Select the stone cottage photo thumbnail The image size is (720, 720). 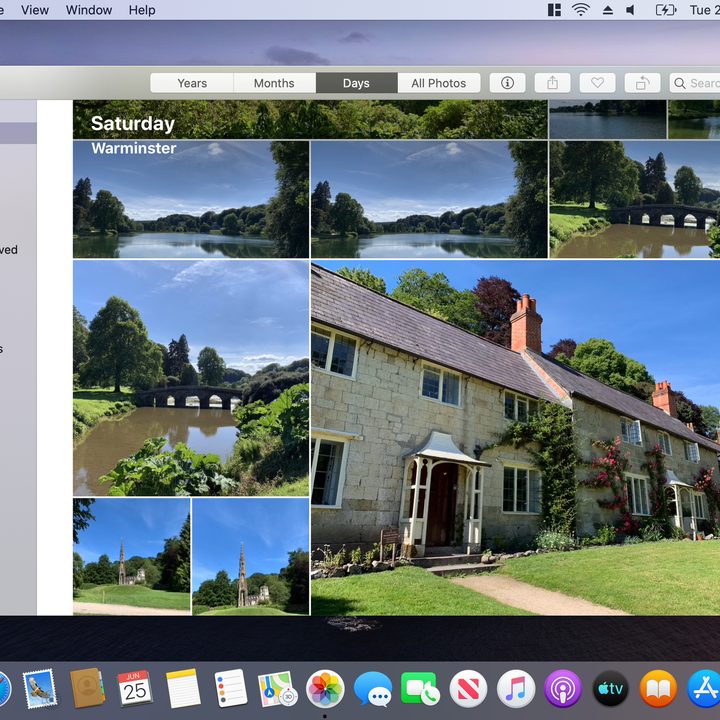coord(515,438)
